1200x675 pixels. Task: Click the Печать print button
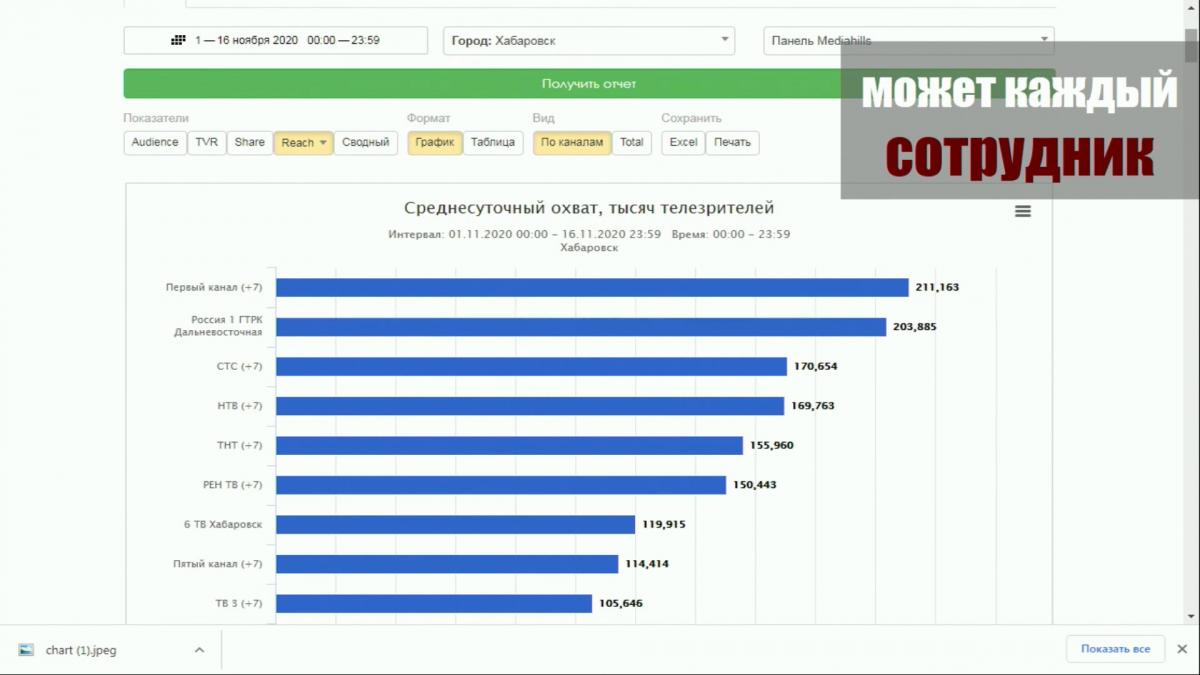click(732, 143)
